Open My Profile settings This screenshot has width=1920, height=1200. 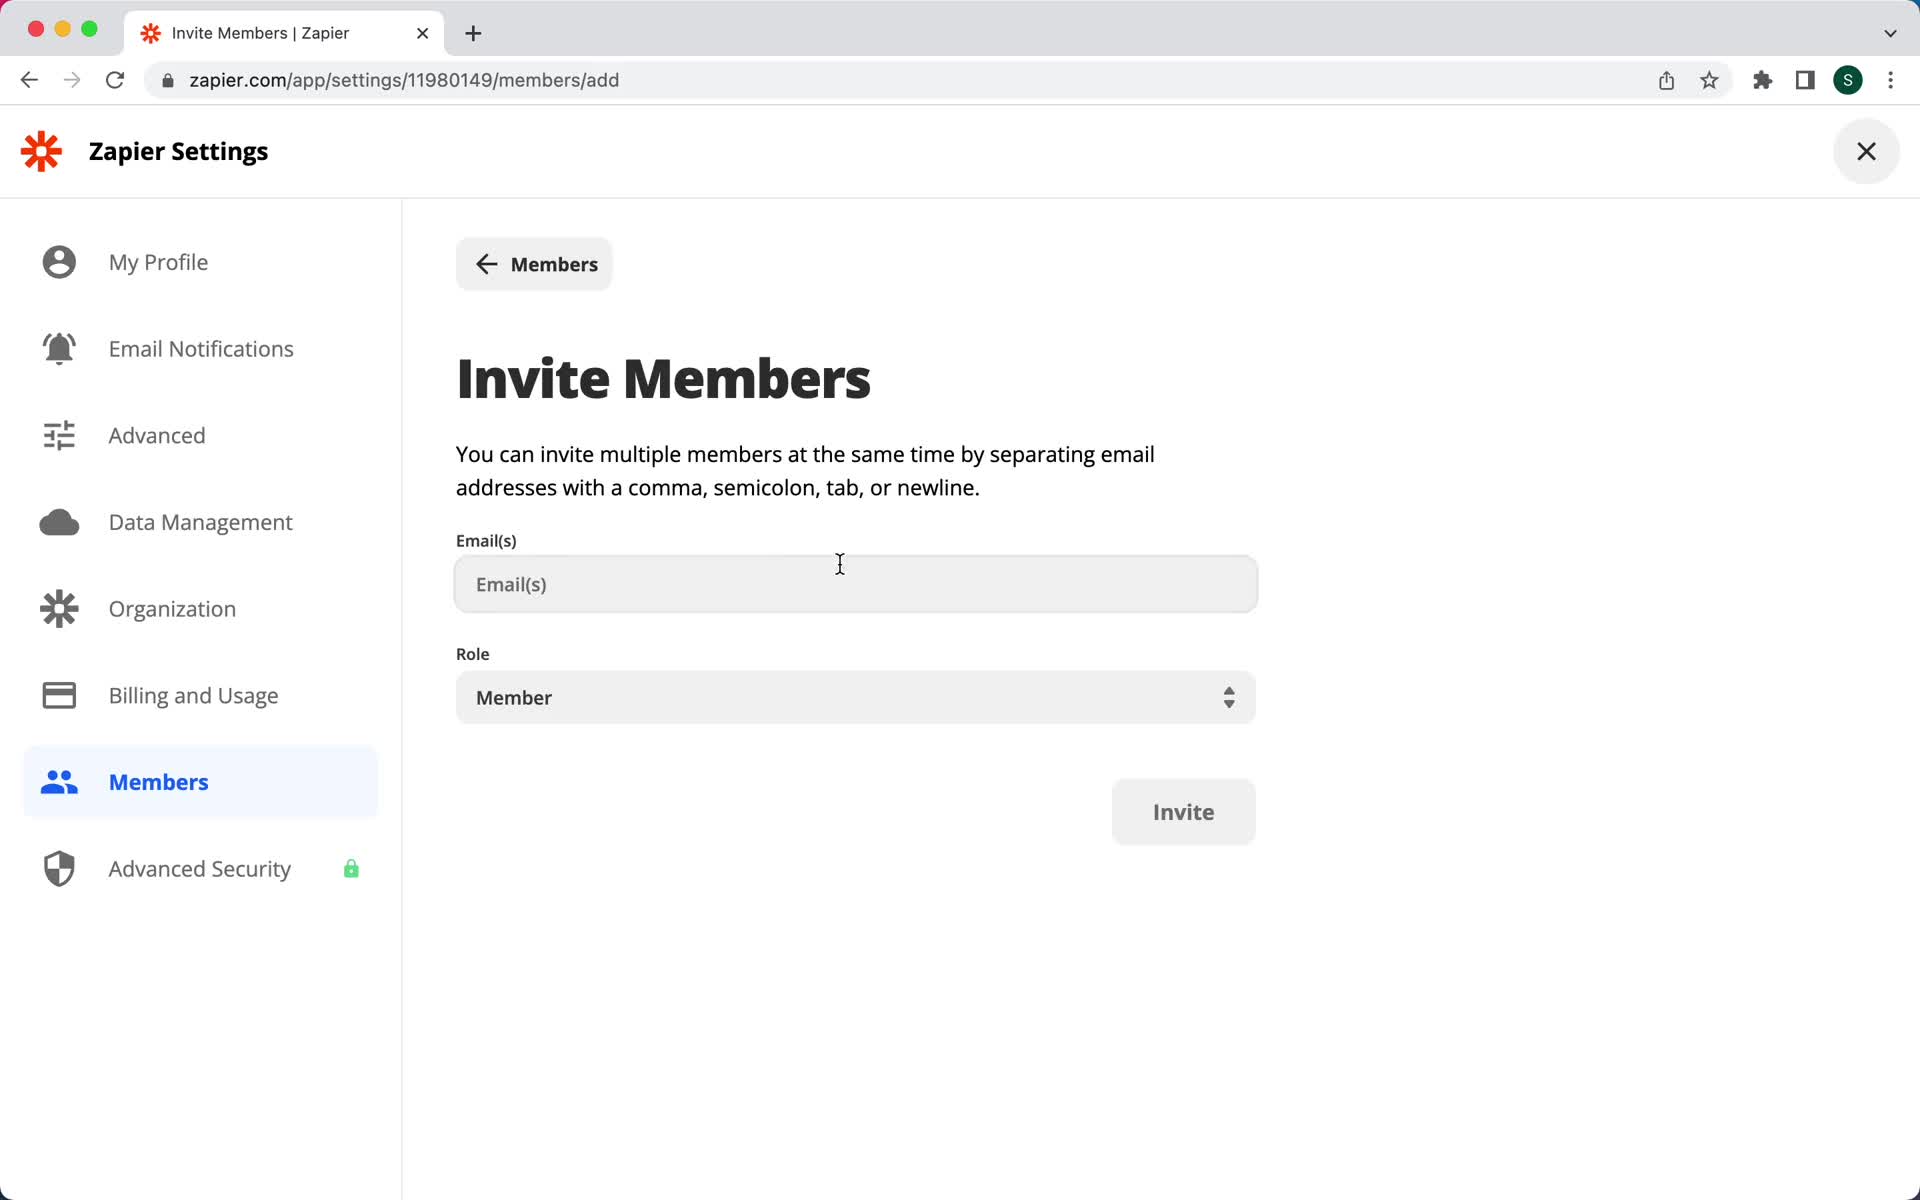[x=159, y=261]
